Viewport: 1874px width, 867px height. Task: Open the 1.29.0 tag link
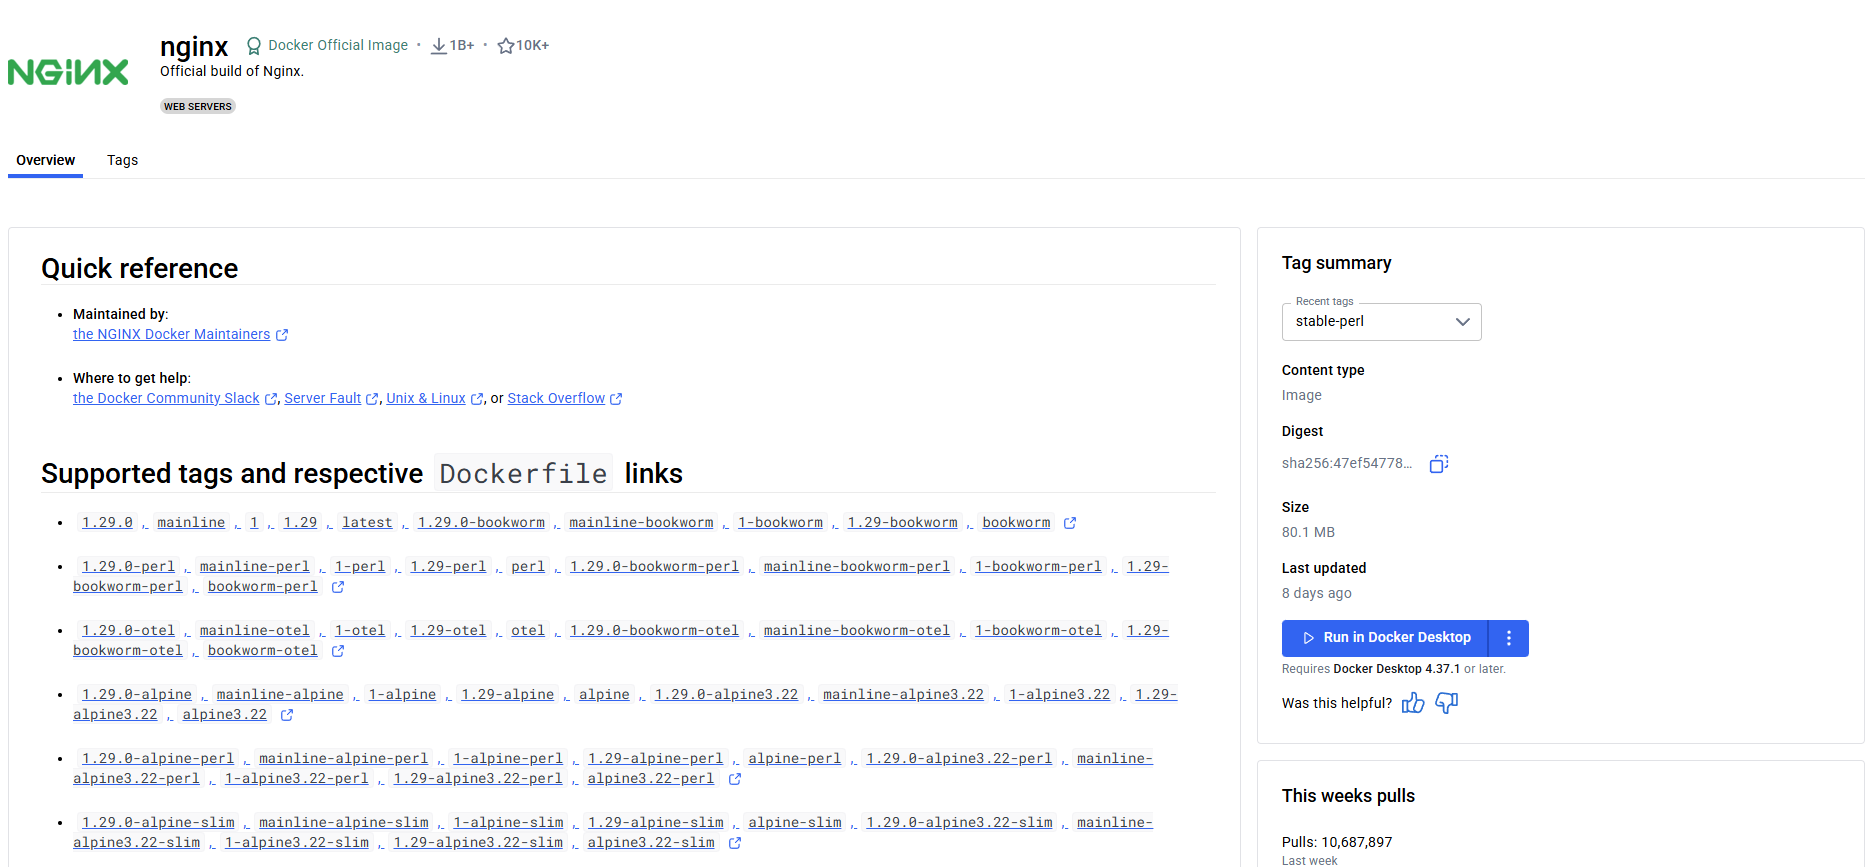[x=107, y=522]
